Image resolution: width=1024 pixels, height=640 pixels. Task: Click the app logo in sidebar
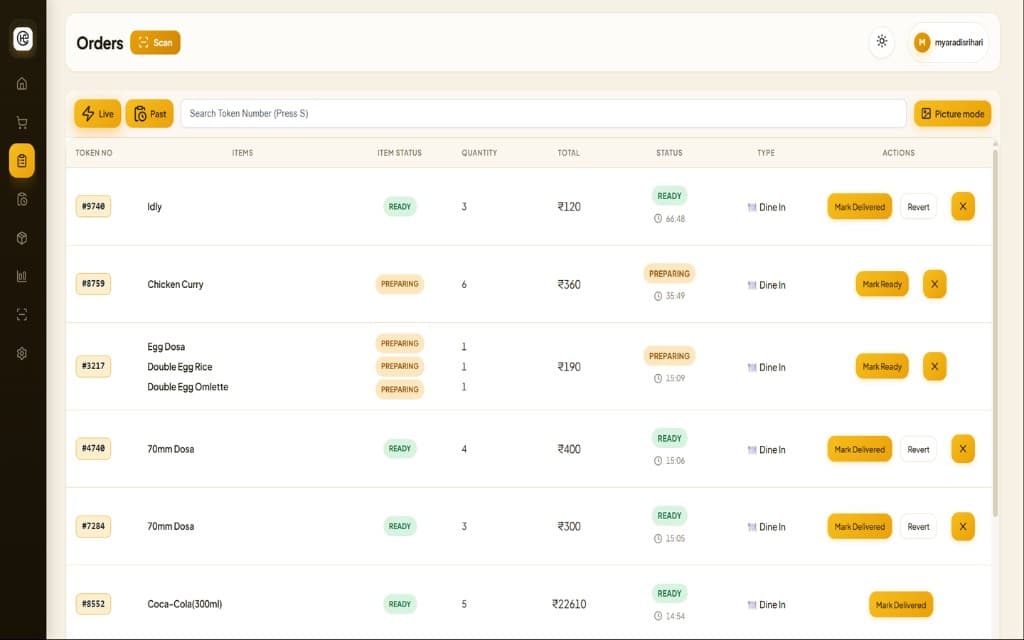23,39
